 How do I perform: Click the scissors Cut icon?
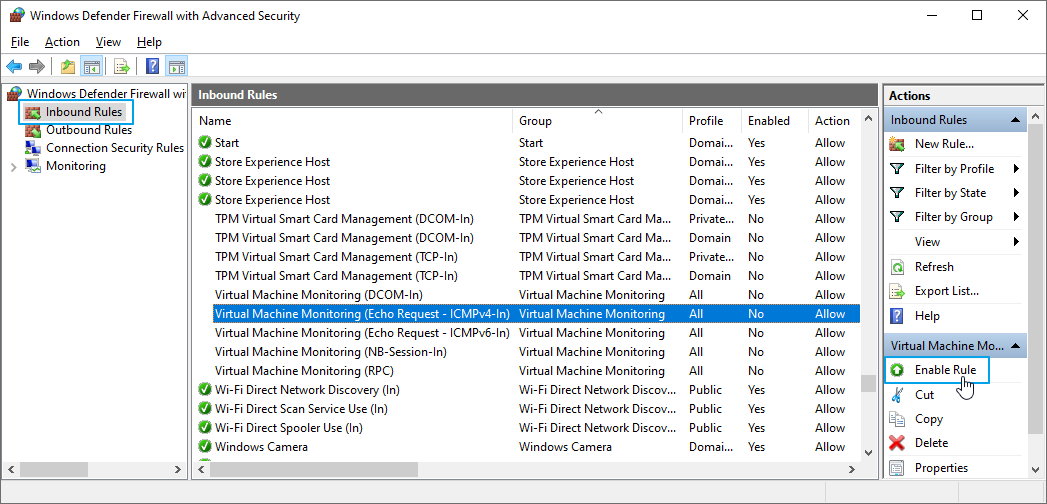[897, 395]
